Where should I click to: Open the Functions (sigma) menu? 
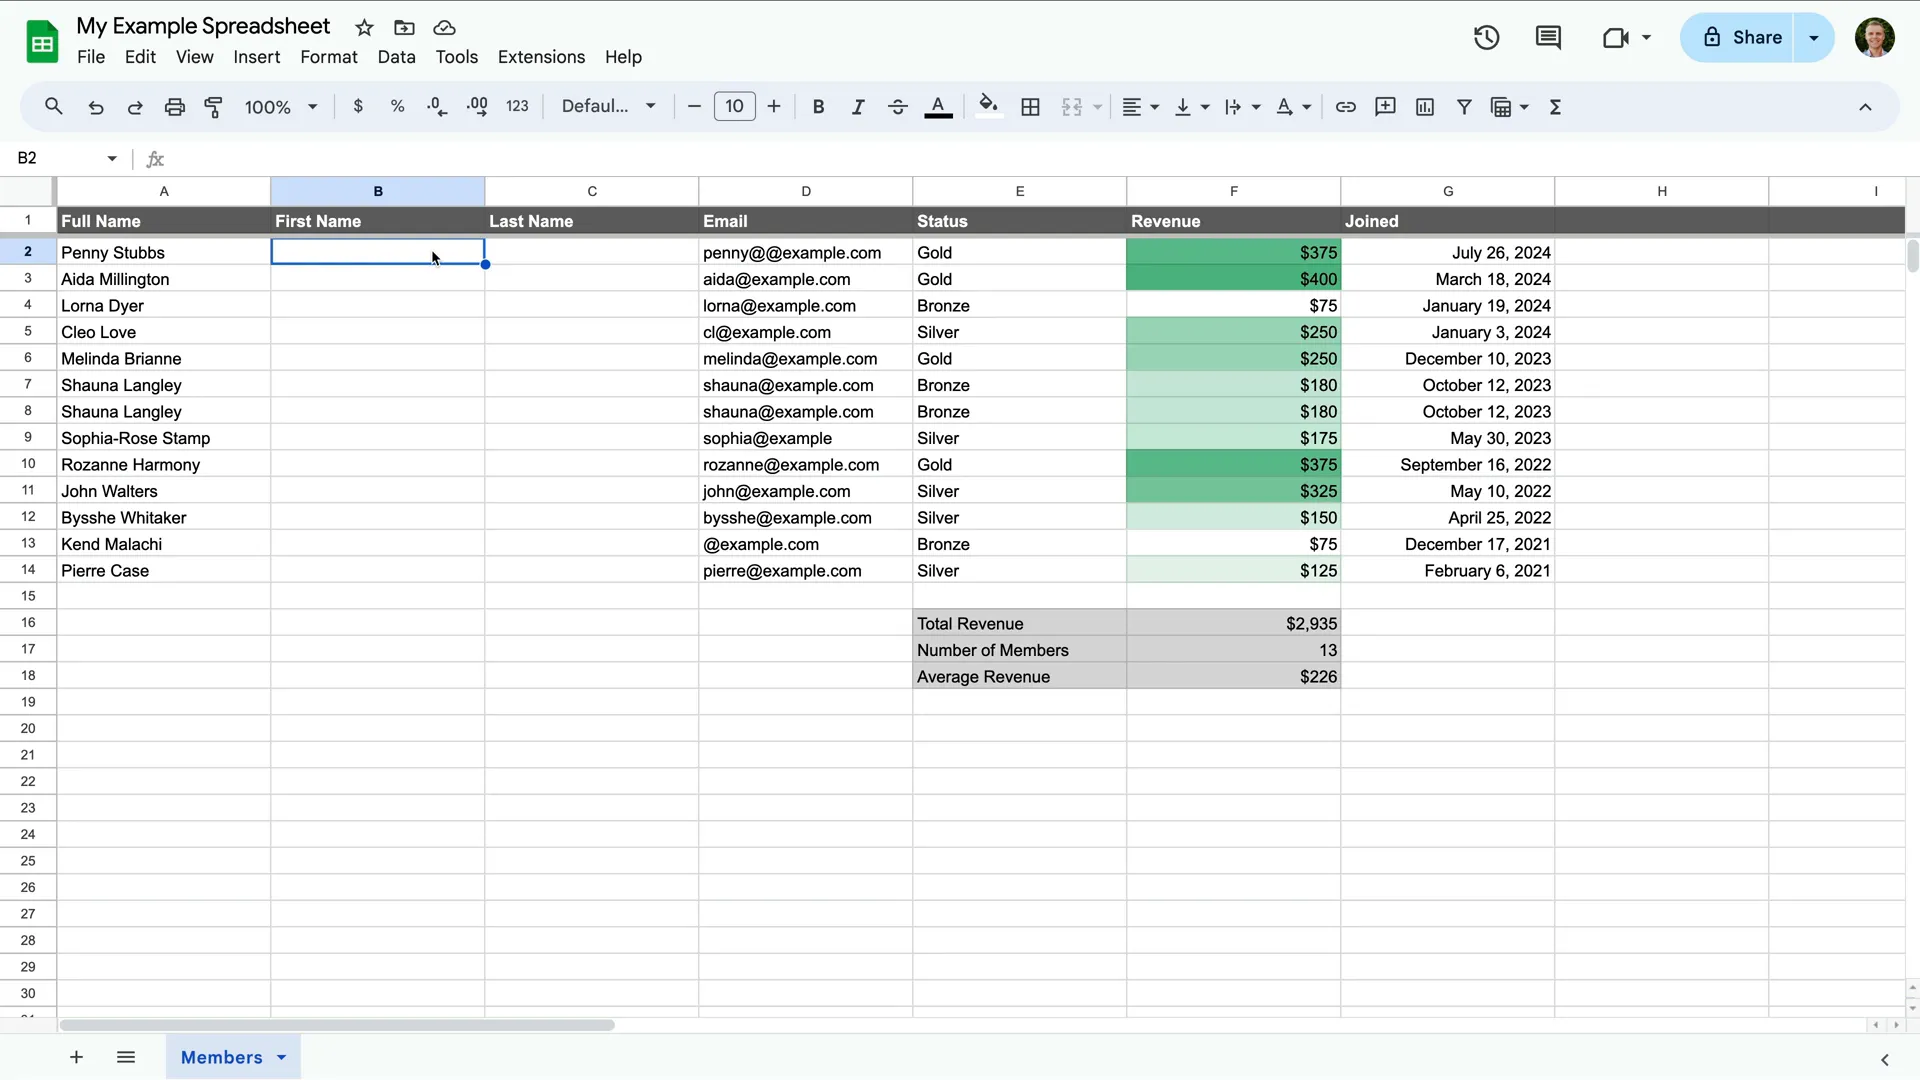[x=1556, y=106]
